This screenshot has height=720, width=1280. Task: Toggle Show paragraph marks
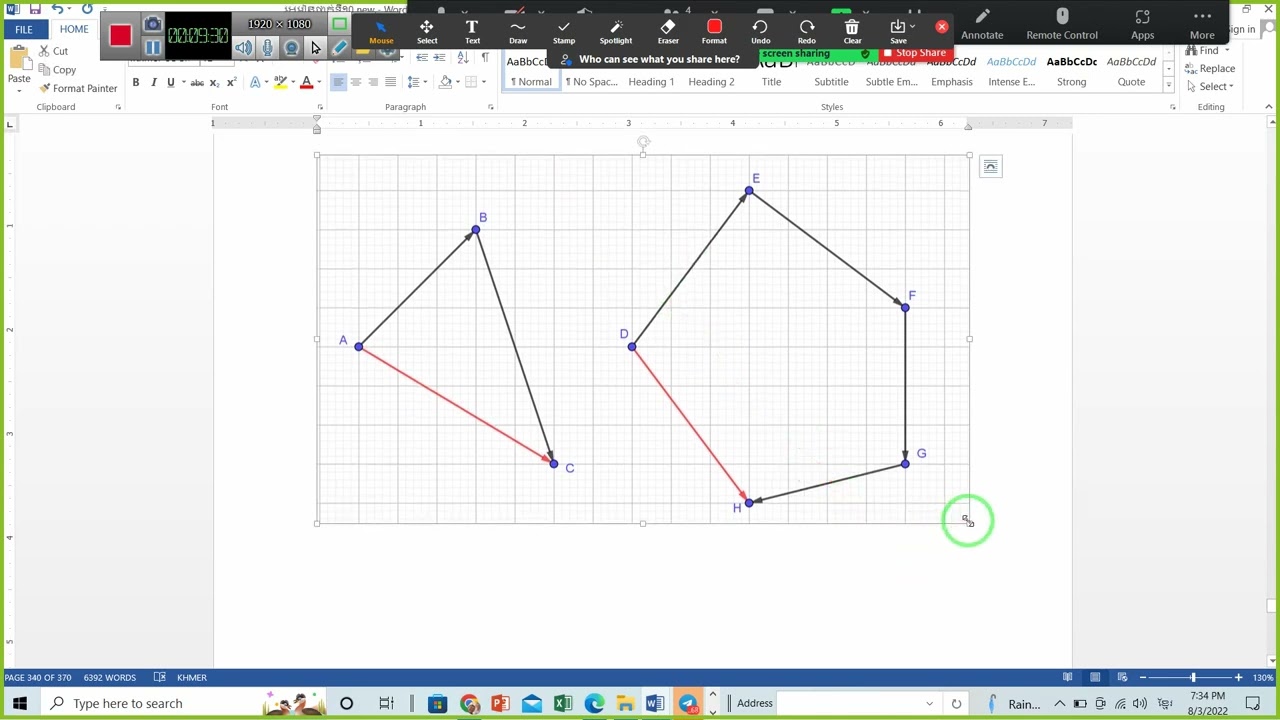pyautogui.click(x=485, y=57)
